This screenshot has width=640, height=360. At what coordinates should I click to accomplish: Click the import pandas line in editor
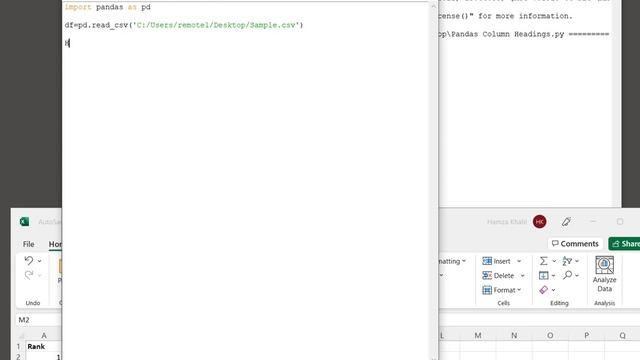pyautogui.click(x=107, y=7)
